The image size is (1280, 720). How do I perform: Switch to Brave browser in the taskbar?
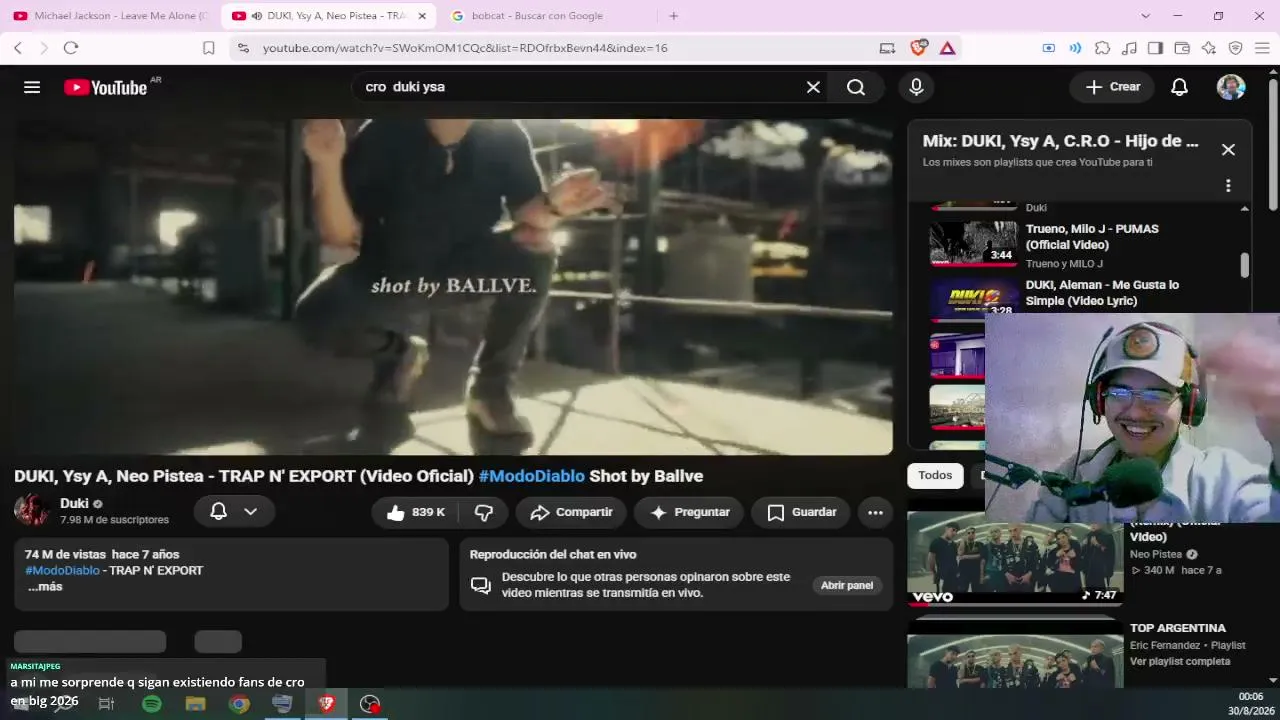pos(326,704)
